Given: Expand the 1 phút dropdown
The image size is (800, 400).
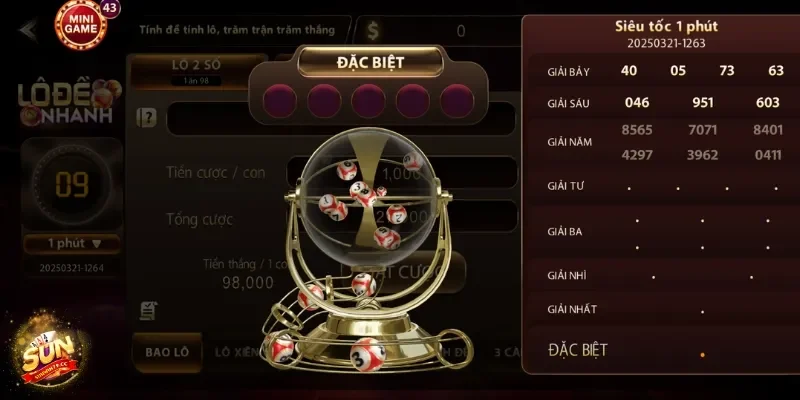Looking at the screenshot, I should (72, 243).
